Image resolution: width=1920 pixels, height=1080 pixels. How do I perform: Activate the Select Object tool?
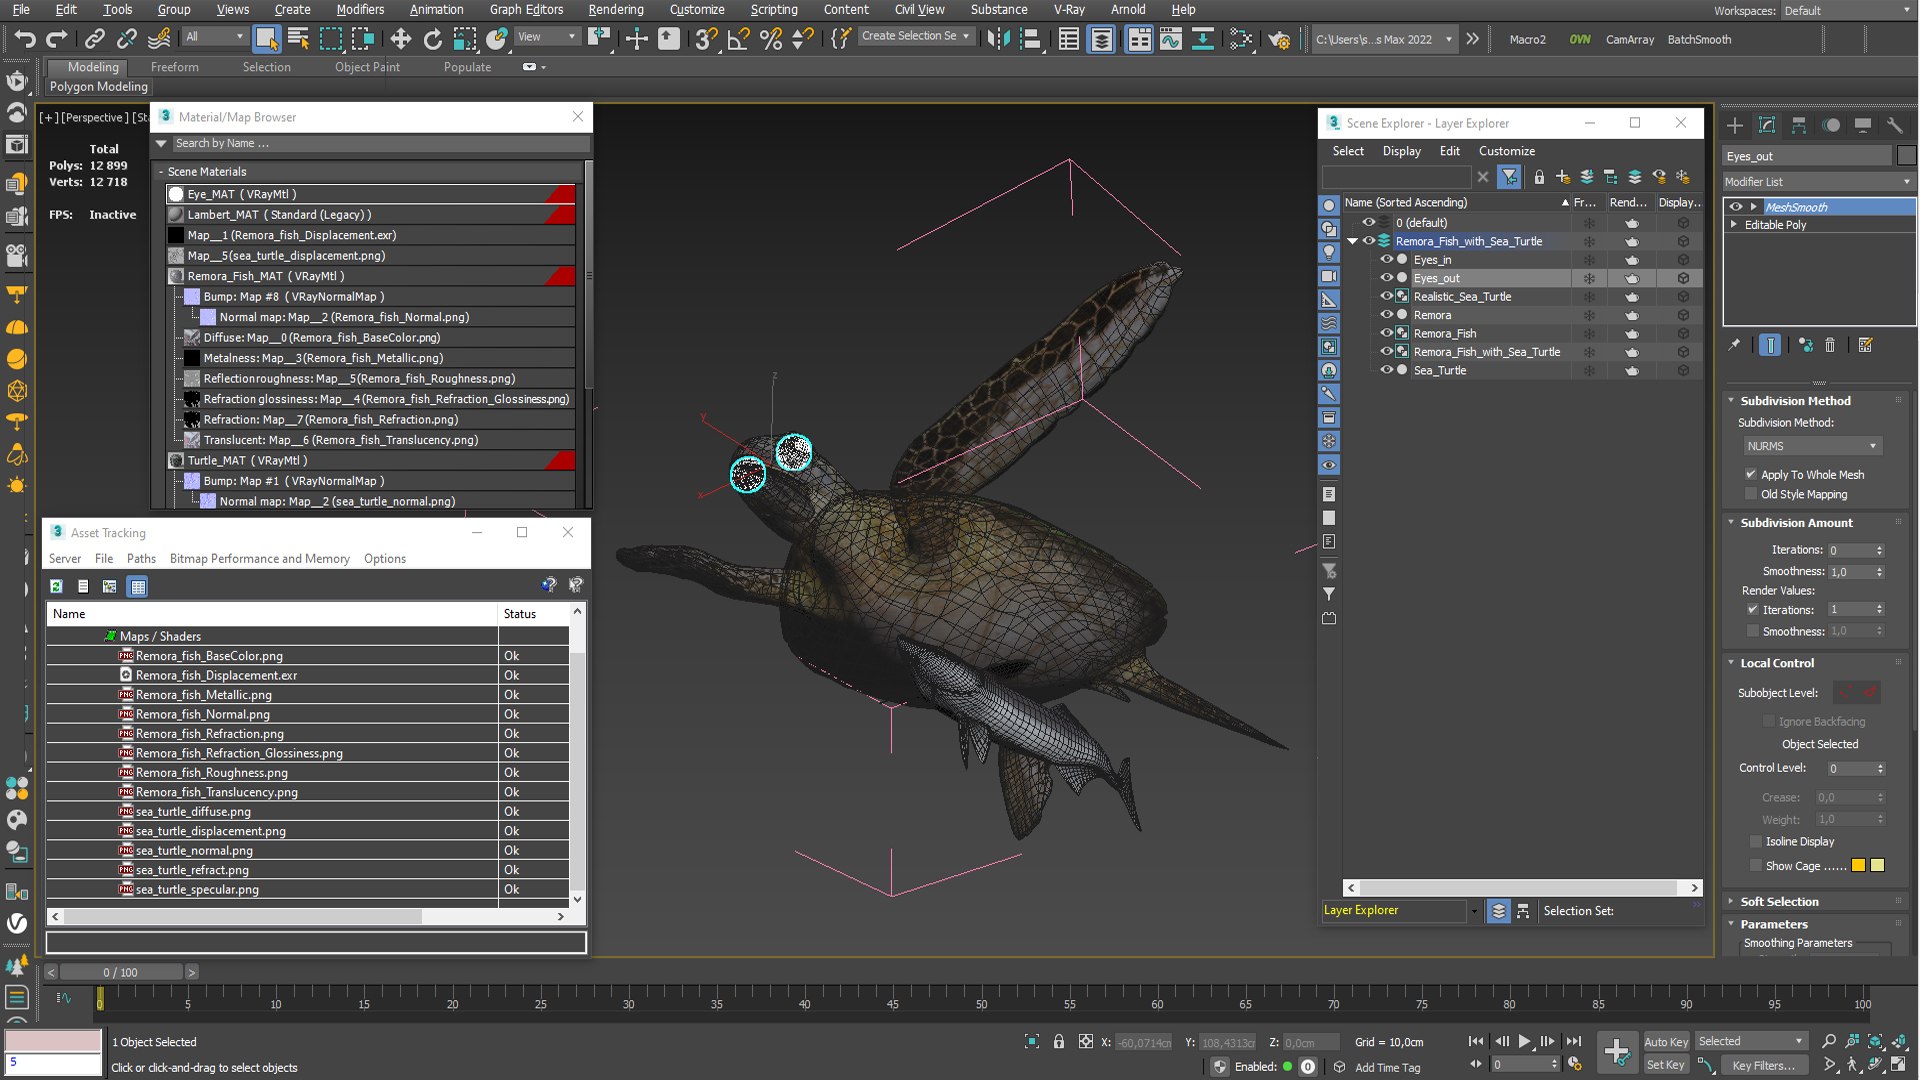[x=266, y=39]
